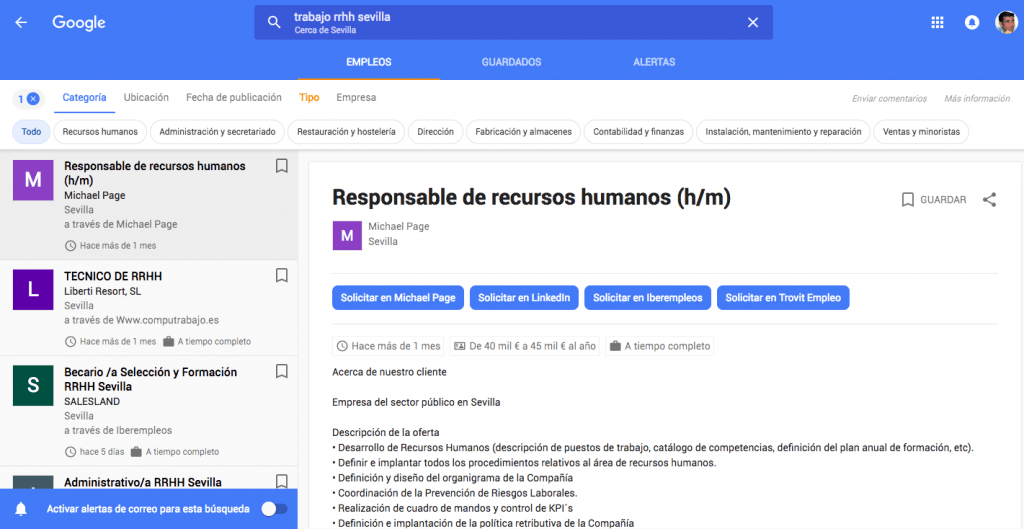Open Enviar comentarios link

[889, 99]
